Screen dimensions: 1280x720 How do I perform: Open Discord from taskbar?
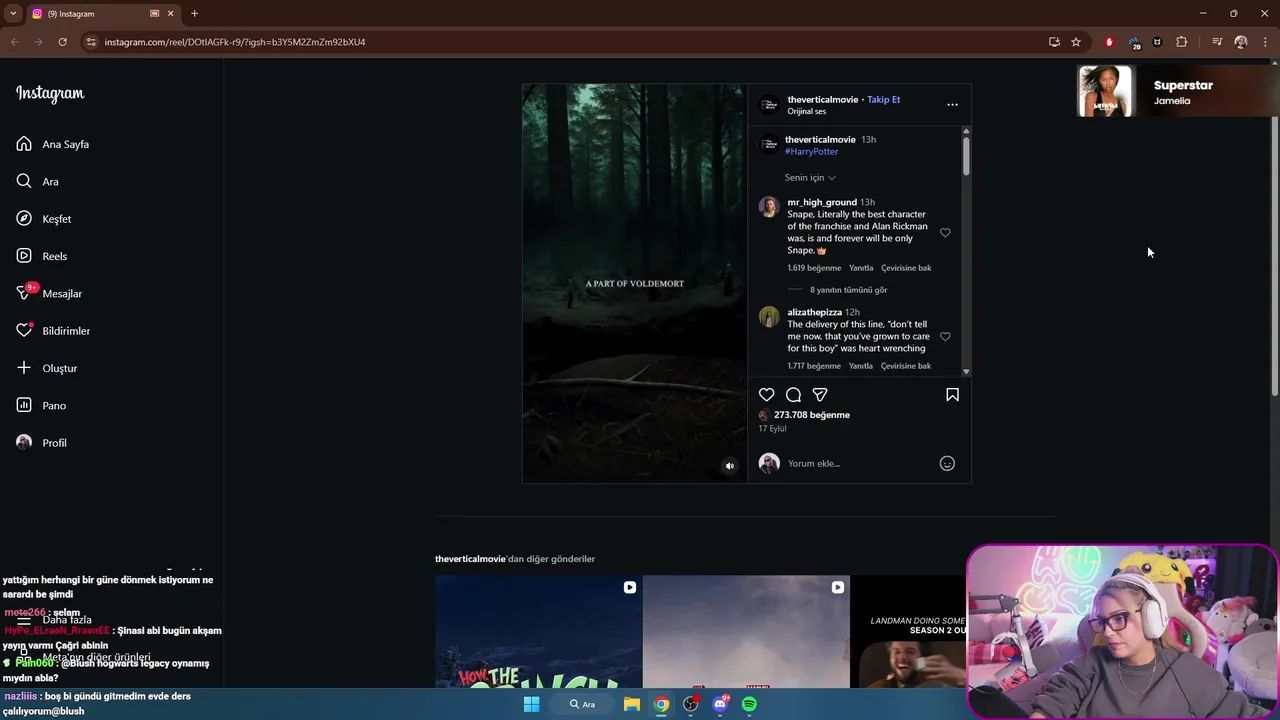720,704
